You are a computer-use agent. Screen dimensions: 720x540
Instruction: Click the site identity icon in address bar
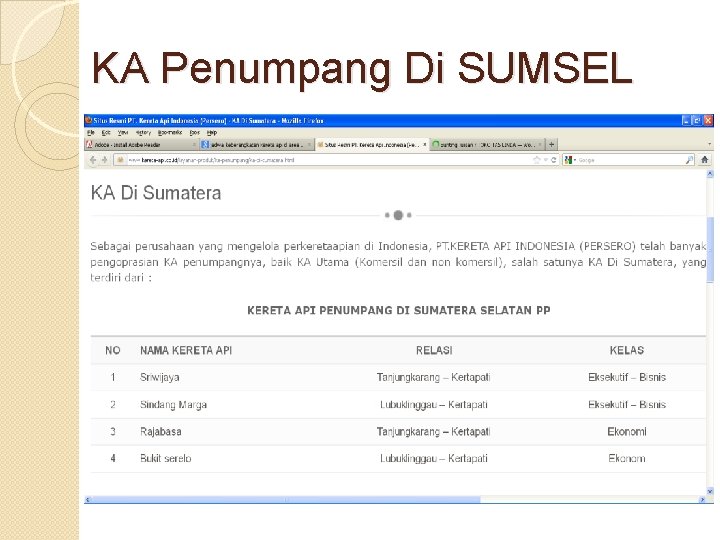click(120, 160)
